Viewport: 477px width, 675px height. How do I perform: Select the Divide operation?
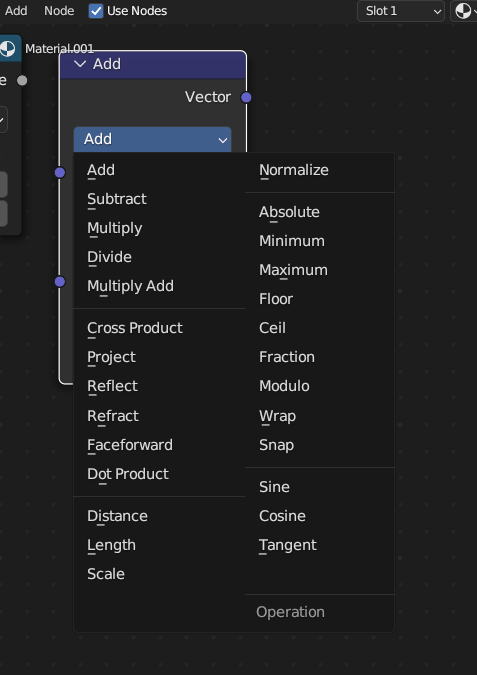click(x=159, y=257)
